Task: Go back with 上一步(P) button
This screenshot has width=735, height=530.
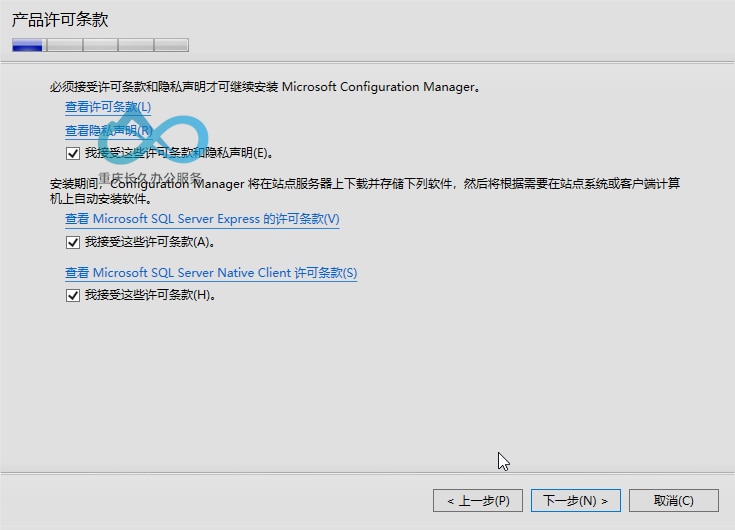Action: click(x=478, y=500)
